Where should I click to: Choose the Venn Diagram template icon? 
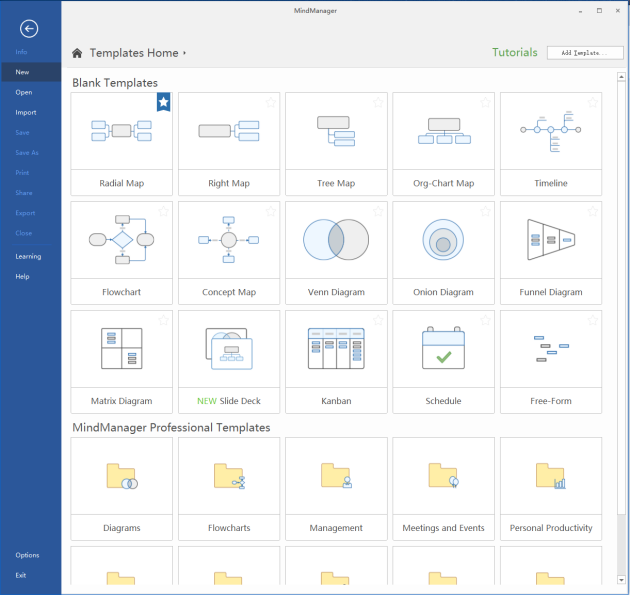point(336,239)
